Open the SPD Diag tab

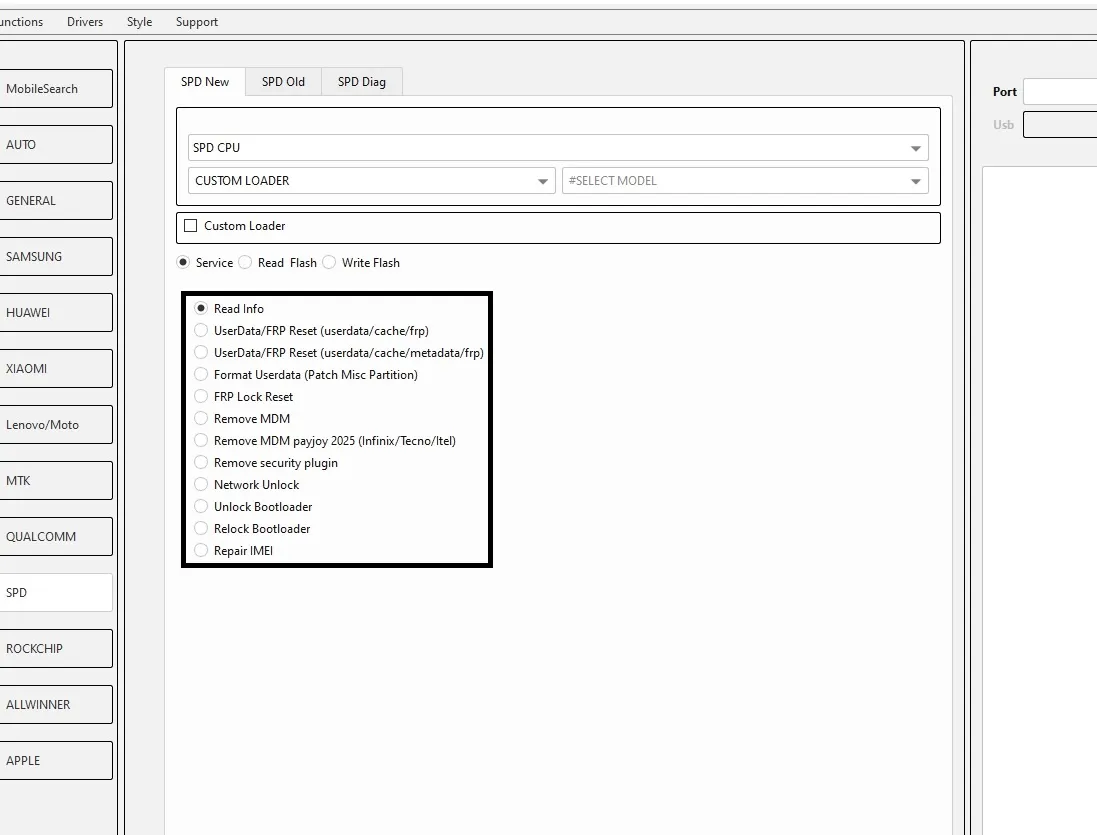coord(361,82)
